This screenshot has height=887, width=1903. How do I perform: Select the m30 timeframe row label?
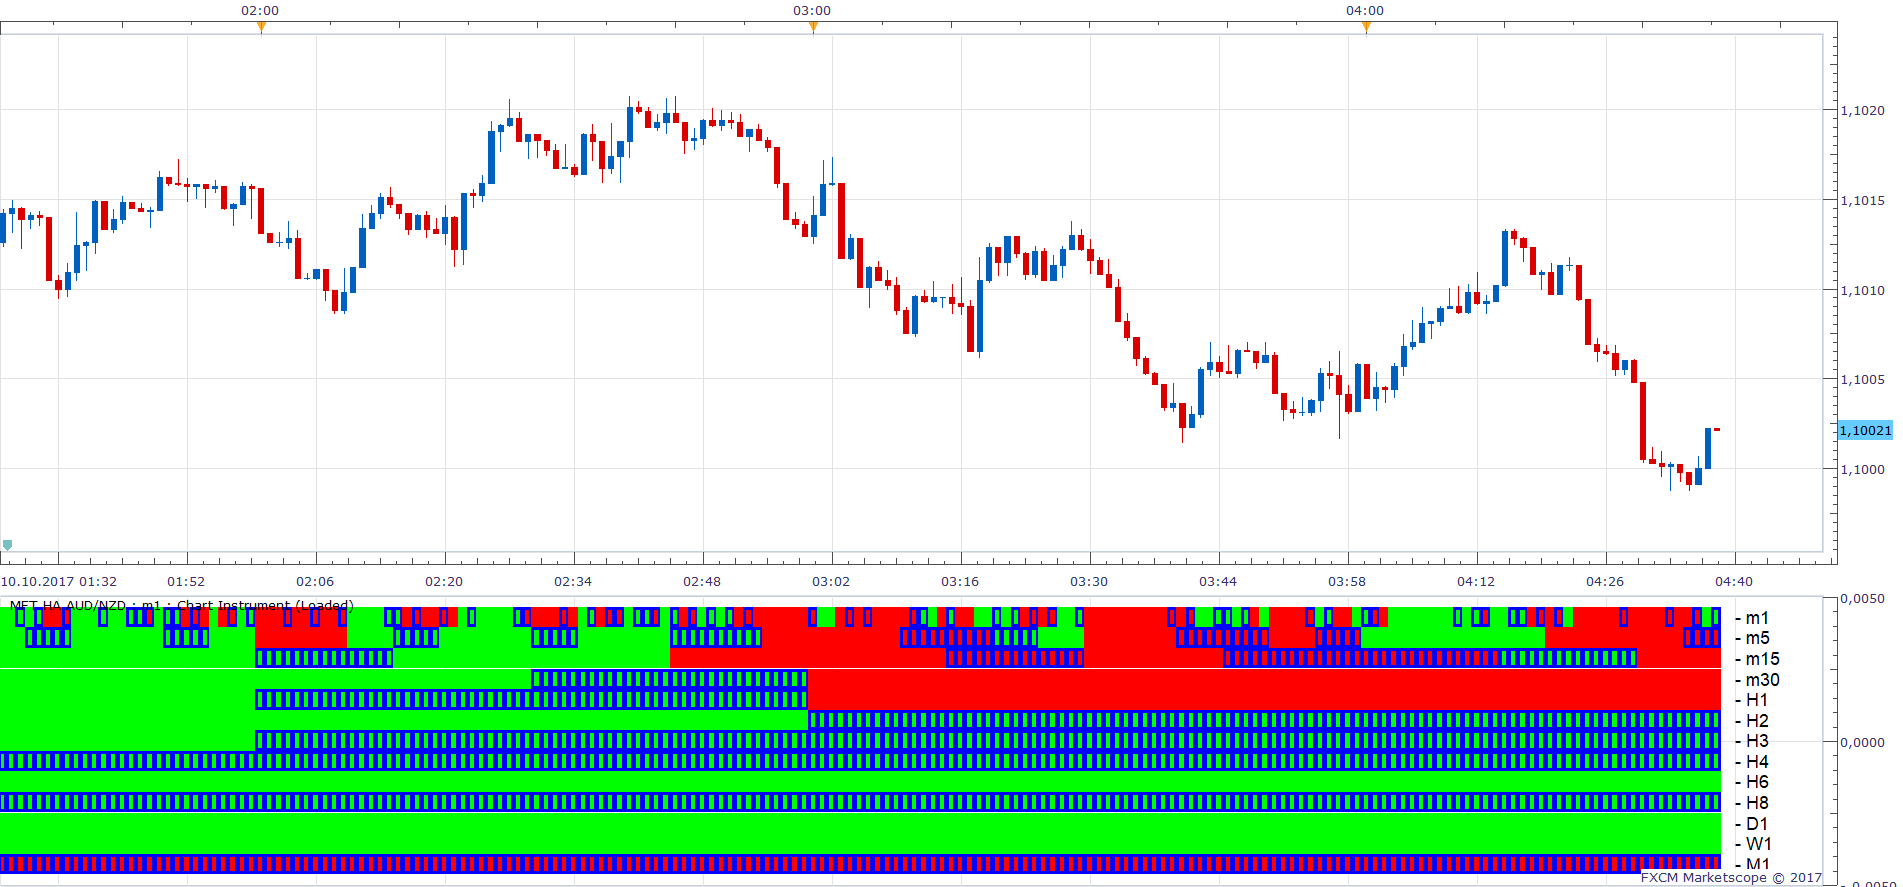point(1762,680)
